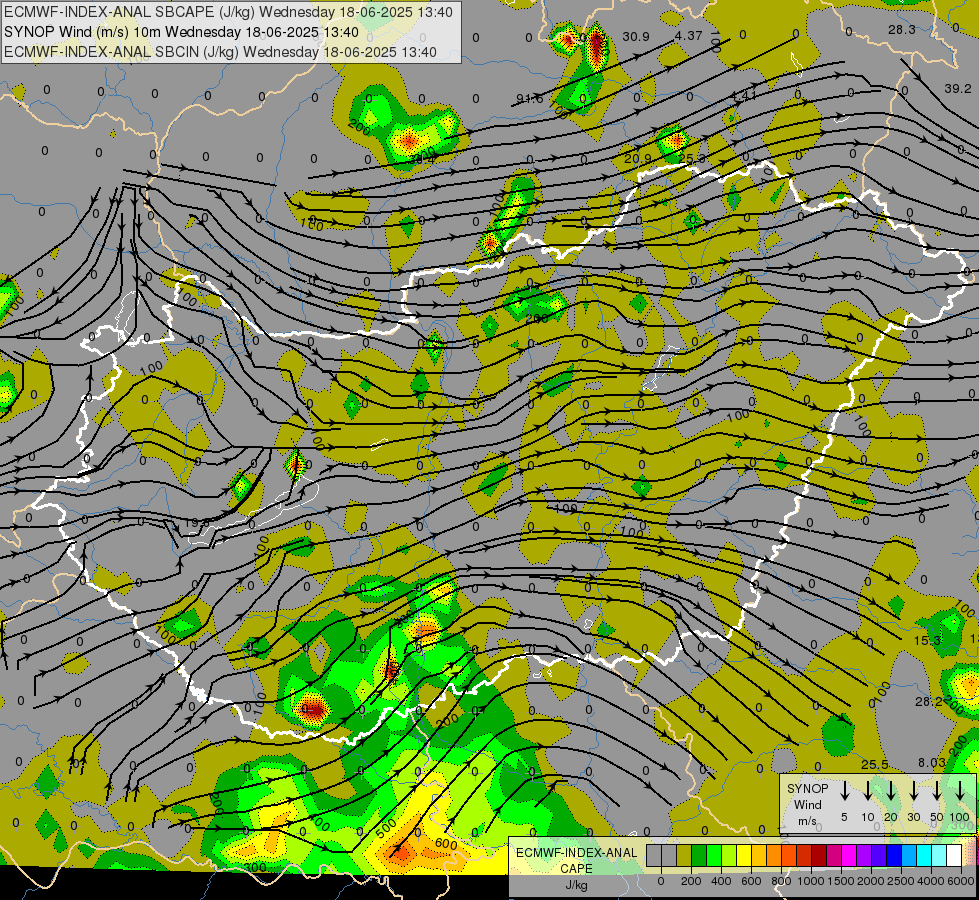The width and height of the screenshot is (979, 900).
Task: Click the 8.03 value on the map
Action: (x=932, y=763)
